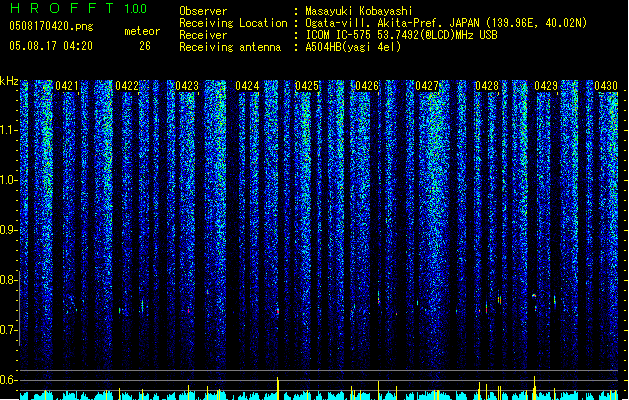629x400 pixels.
Task: Click the 0422 time marker label
Action: point(127,86)
